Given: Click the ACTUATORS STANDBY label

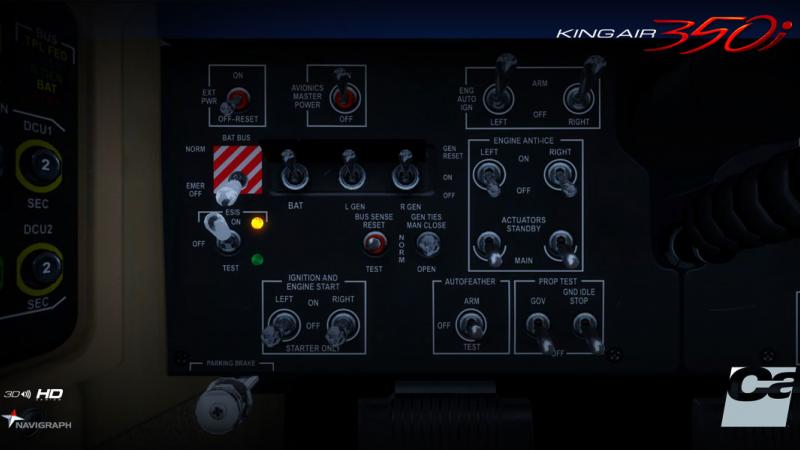Looking at the screenshot, I should point(523,224).
